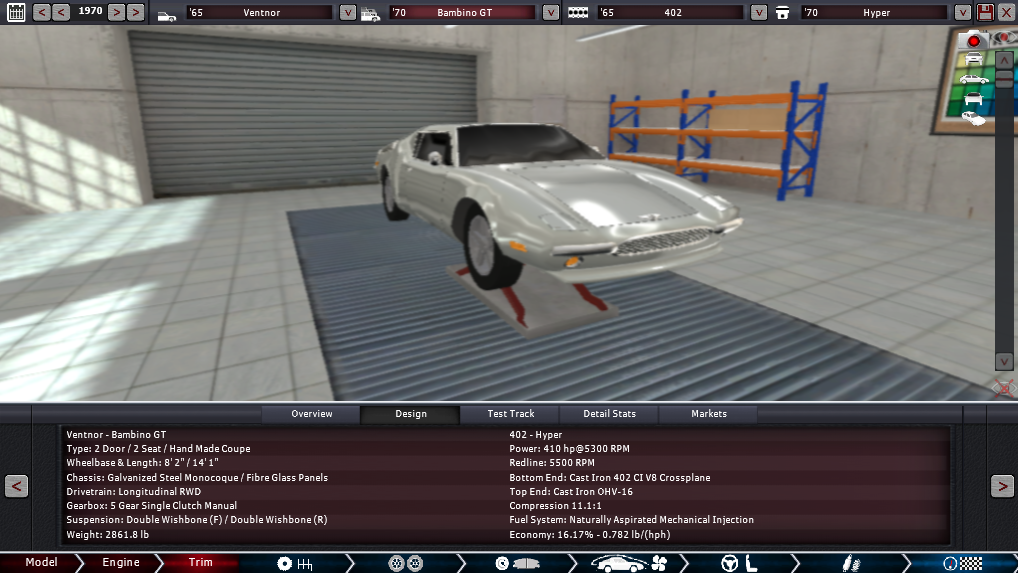Viewport: 1018px width, 573px height.
Task: Switch to the rear view car icon
Action: [973, 99]
